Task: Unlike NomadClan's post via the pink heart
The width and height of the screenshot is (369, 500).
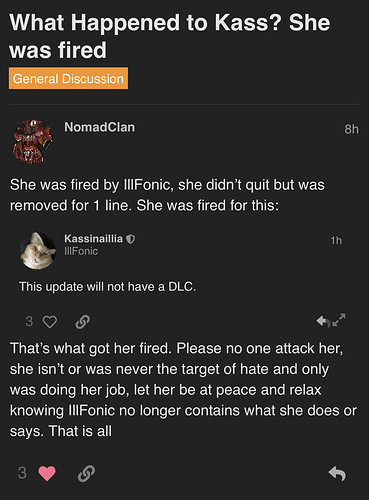Action: point(47,473)
